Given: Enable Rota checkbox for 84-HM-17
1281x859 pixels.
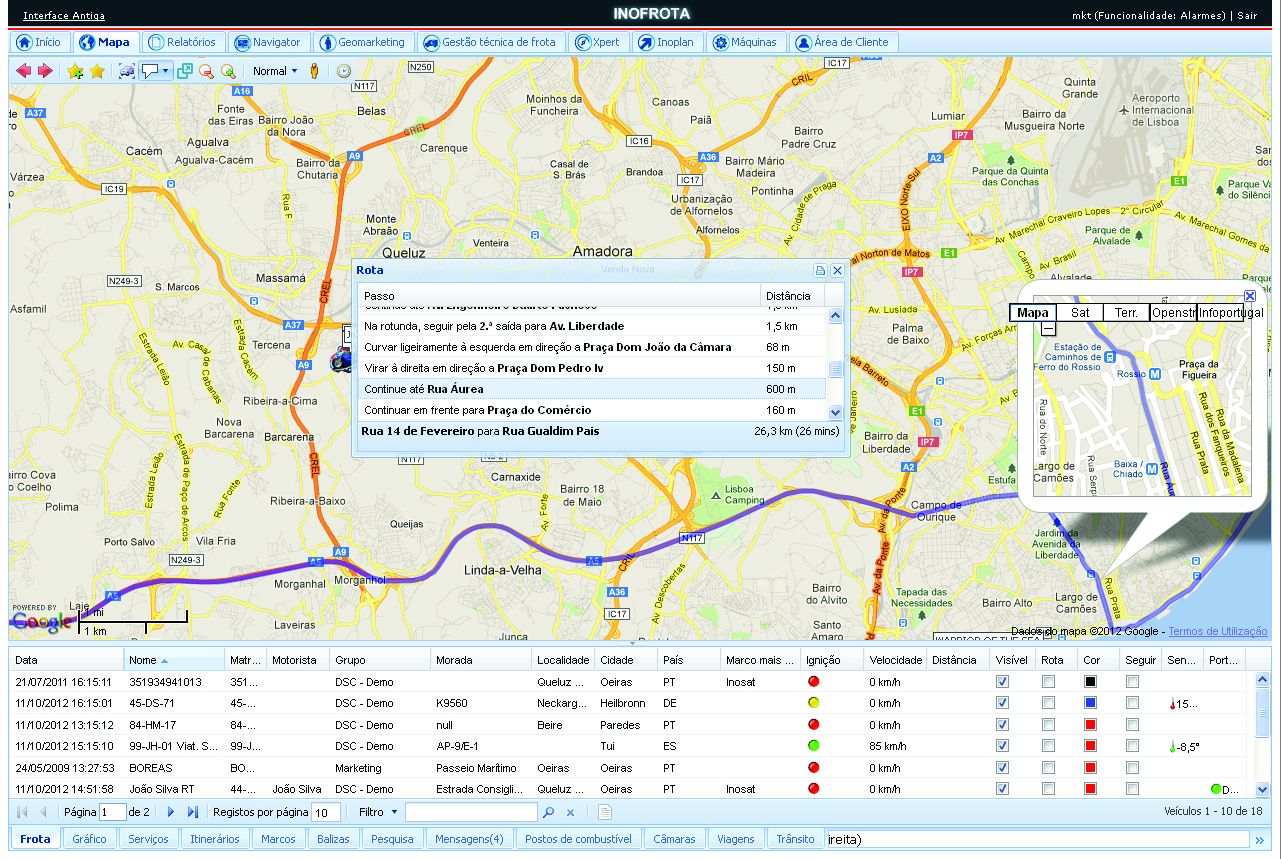Looking at the screenshot, I should click(1047, 724).
